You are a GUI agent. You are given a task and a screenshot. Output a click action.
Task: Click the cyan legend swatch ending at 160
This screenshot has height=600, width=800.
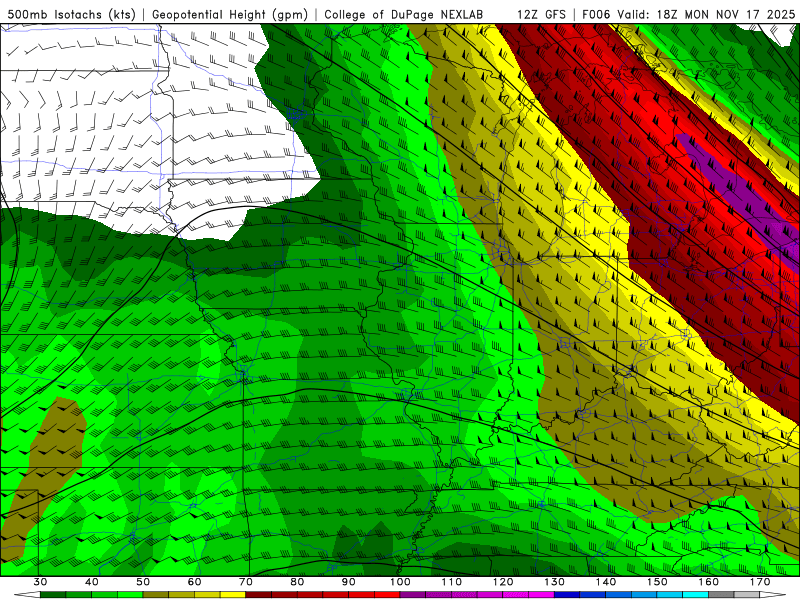[x=695, y=594]
